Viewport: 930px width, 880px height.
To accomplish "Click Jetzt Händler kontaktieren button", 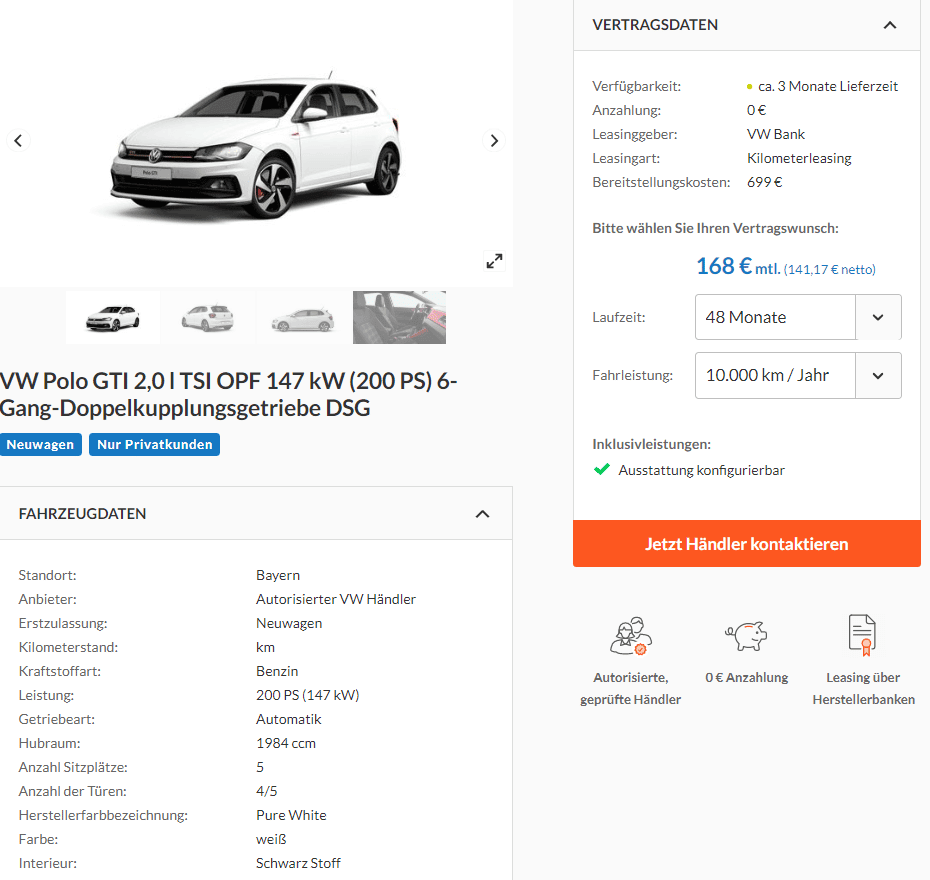I will tap(747, 544).
